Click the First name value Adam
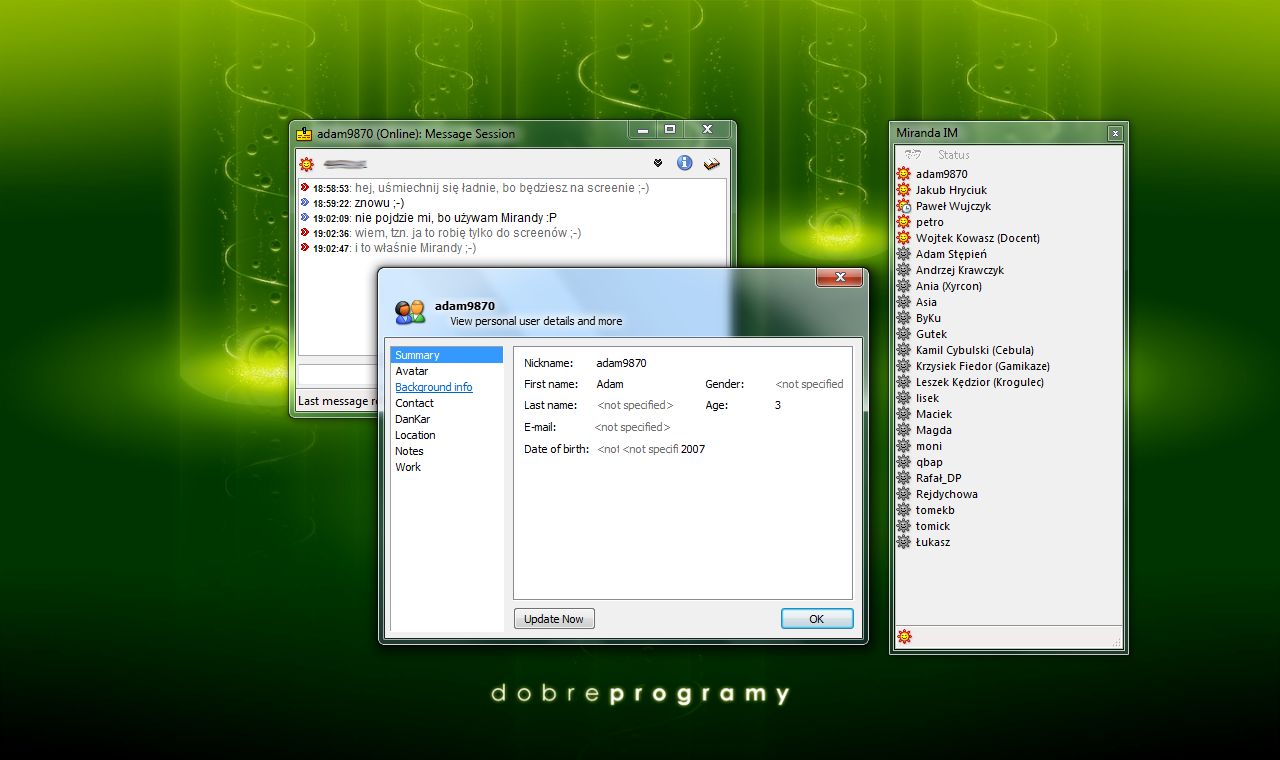1280x760 pixels. click(x=610, y=384)
